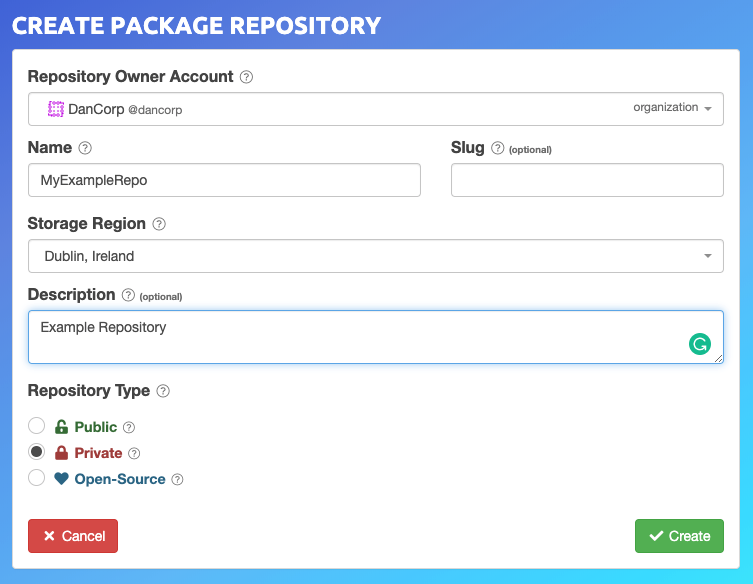Click the red locked padlock icon
This screenshot has width=753, height=584.
[x=61, y=452]
